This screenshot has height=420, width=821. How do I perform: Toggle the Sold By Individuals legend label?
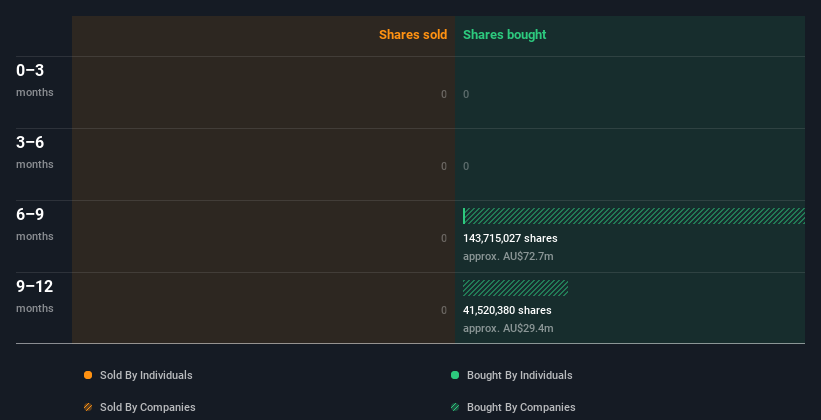tap(146, 375)
